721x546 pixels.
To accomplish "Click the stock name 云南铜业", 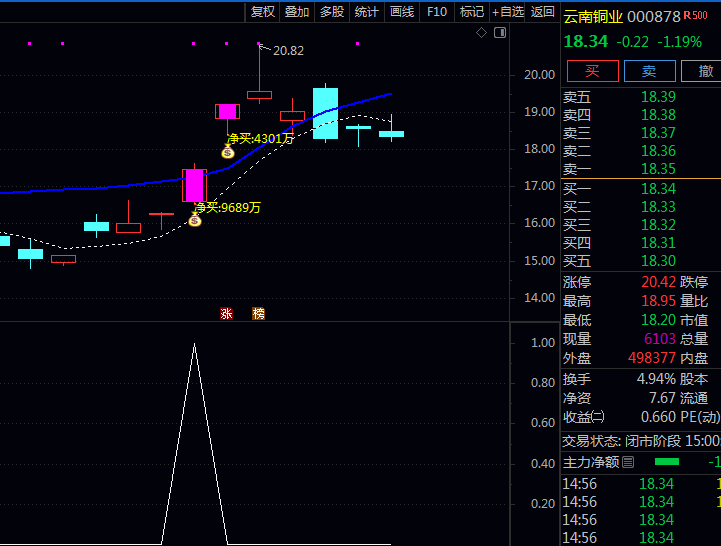I will (593, 17).
